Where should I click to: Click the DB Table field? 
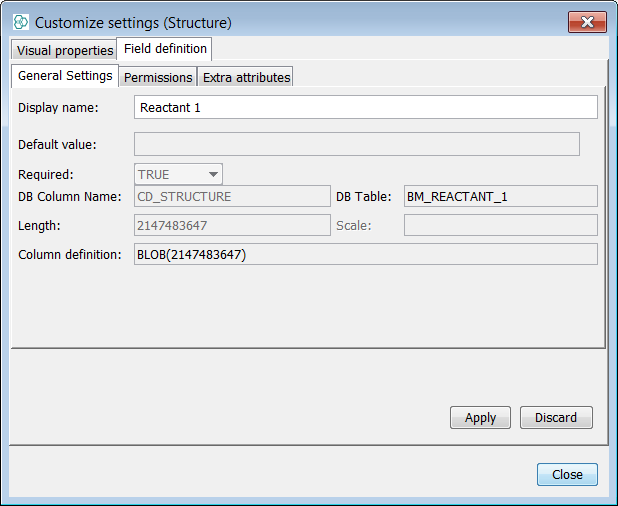pos(500,196)
